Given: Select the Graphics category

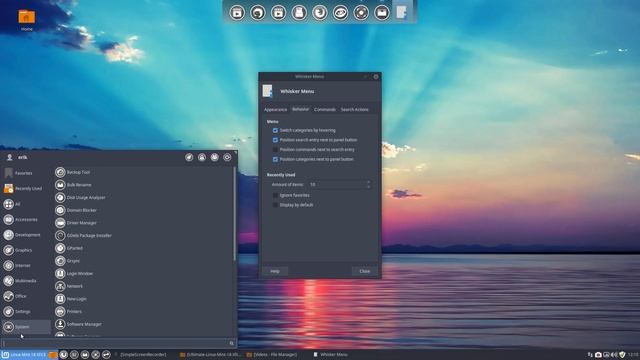Looking at the screenshot, I should coord(26,250).
